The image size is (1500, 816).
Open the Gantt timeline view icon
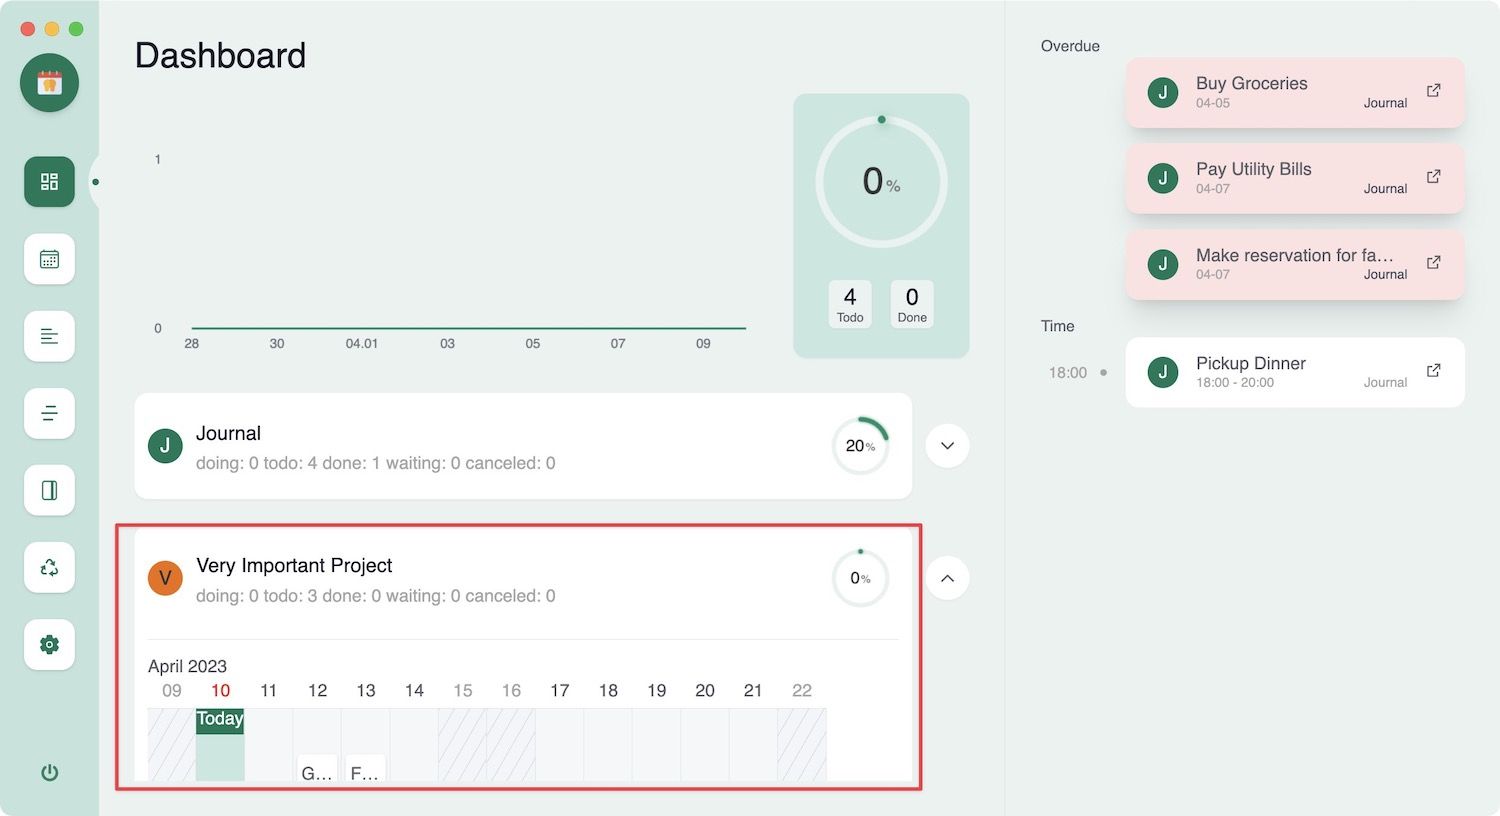(49, 413)
